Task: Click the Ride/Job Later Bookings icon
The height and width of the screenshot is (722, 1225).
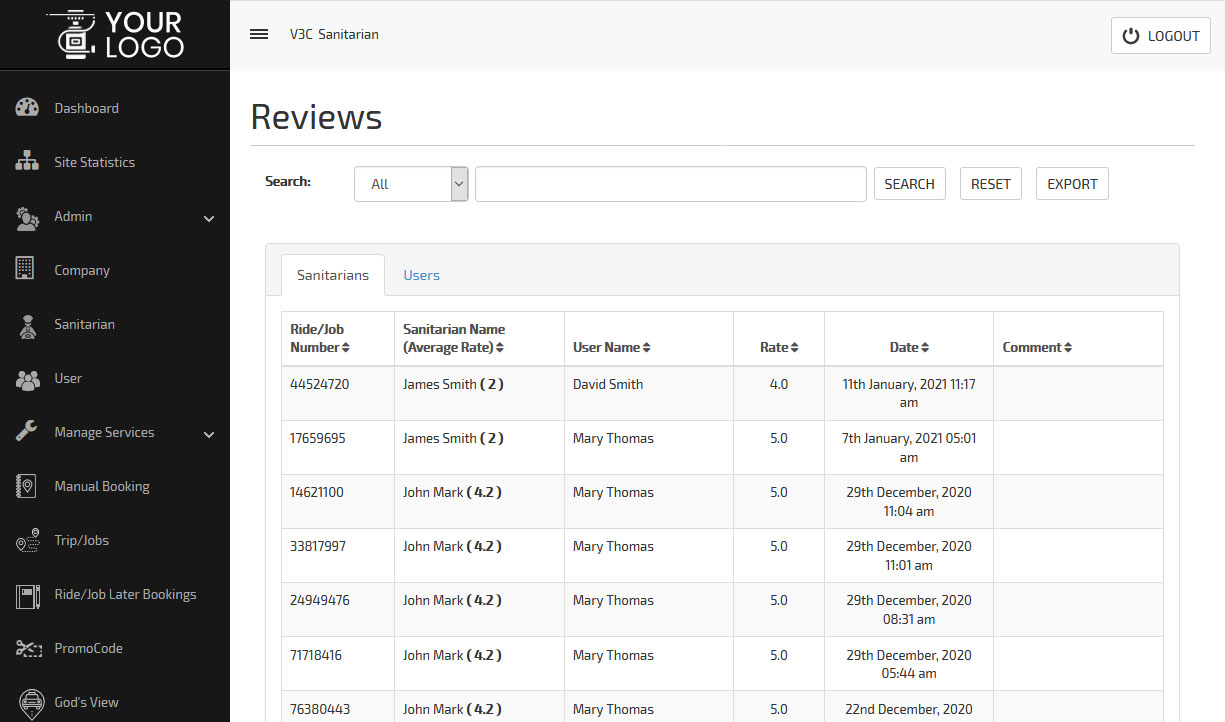Action: [x=27, y=595]
